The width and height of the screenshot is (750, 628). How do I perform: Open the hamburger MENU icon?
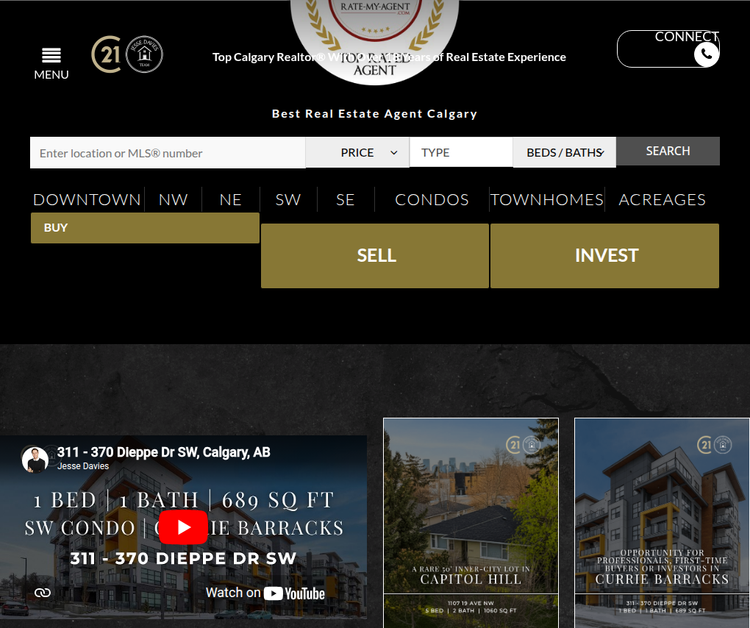51,55
